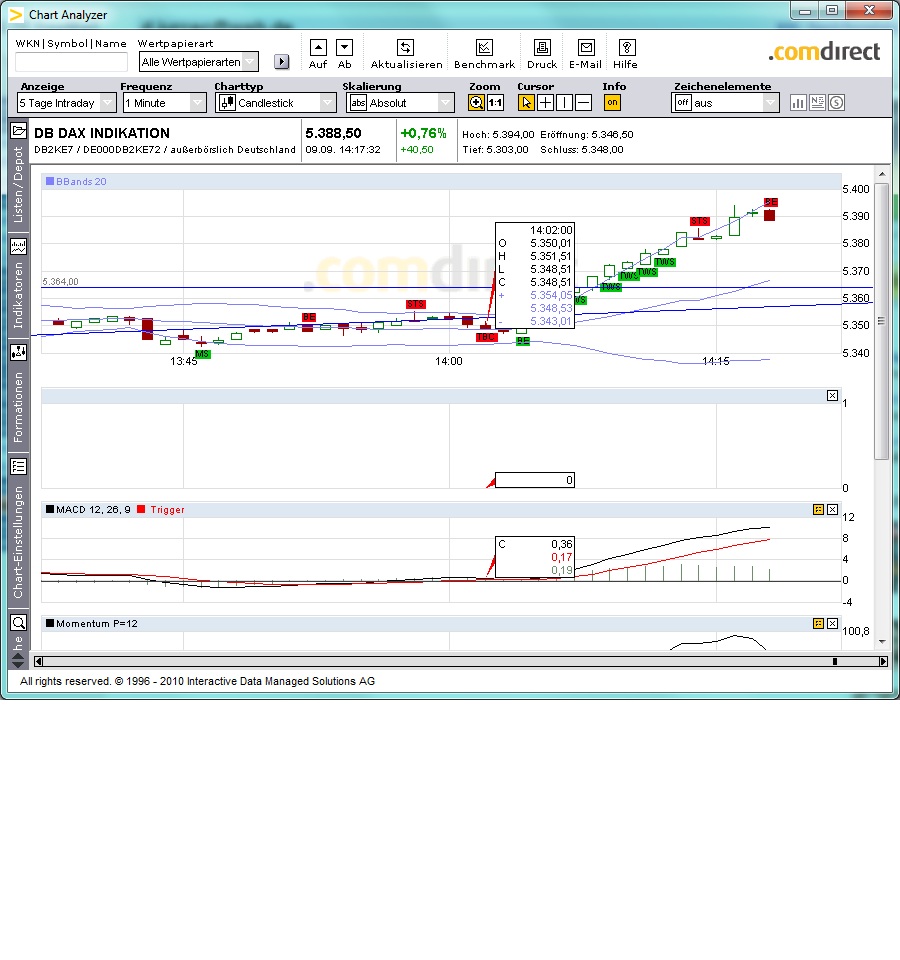Activate the zoom magnifier tool

(476, 103)
